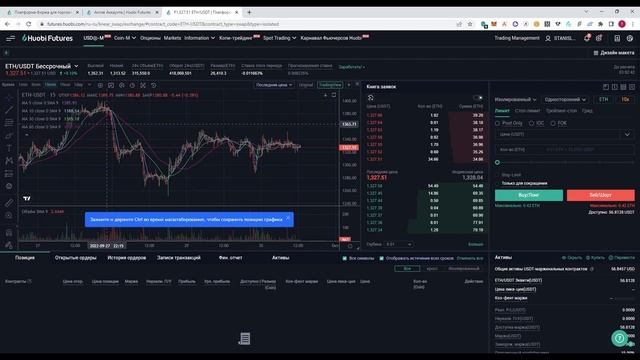640x360 pixels.
Task: Expand the price field dropdown arrow
Action: 627,134
